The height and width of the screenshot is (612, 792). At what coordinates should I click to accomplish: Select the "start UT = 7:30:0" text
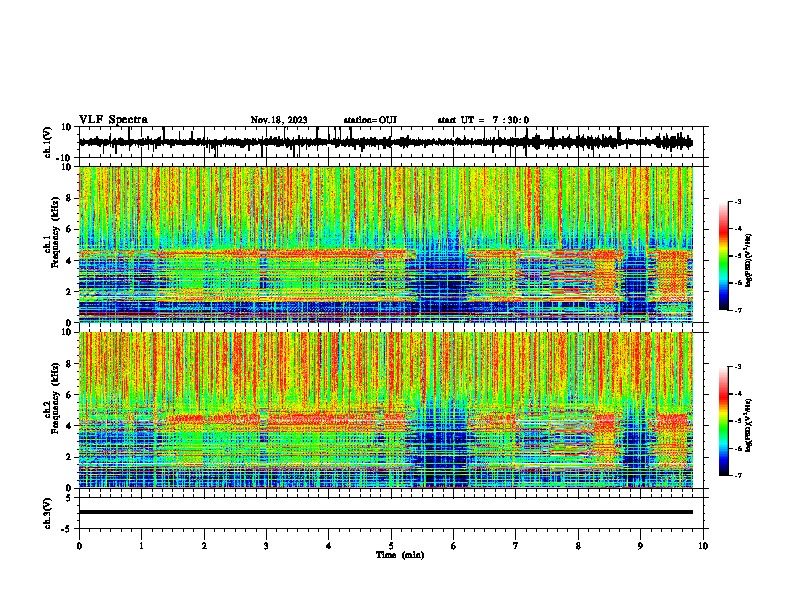[x=483, y=120]
